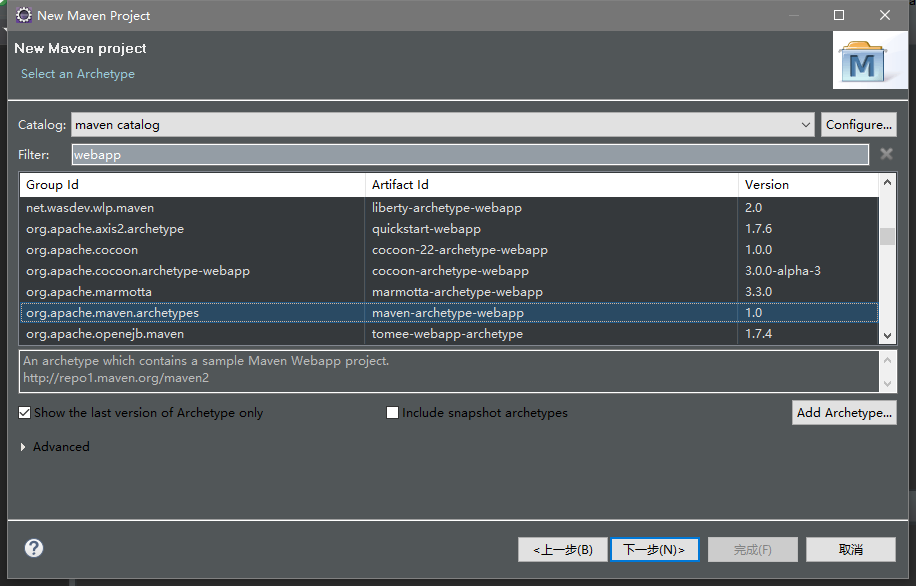
Task: Proceed with the 下一步(N) button
Action: click(x=654, y=550)
